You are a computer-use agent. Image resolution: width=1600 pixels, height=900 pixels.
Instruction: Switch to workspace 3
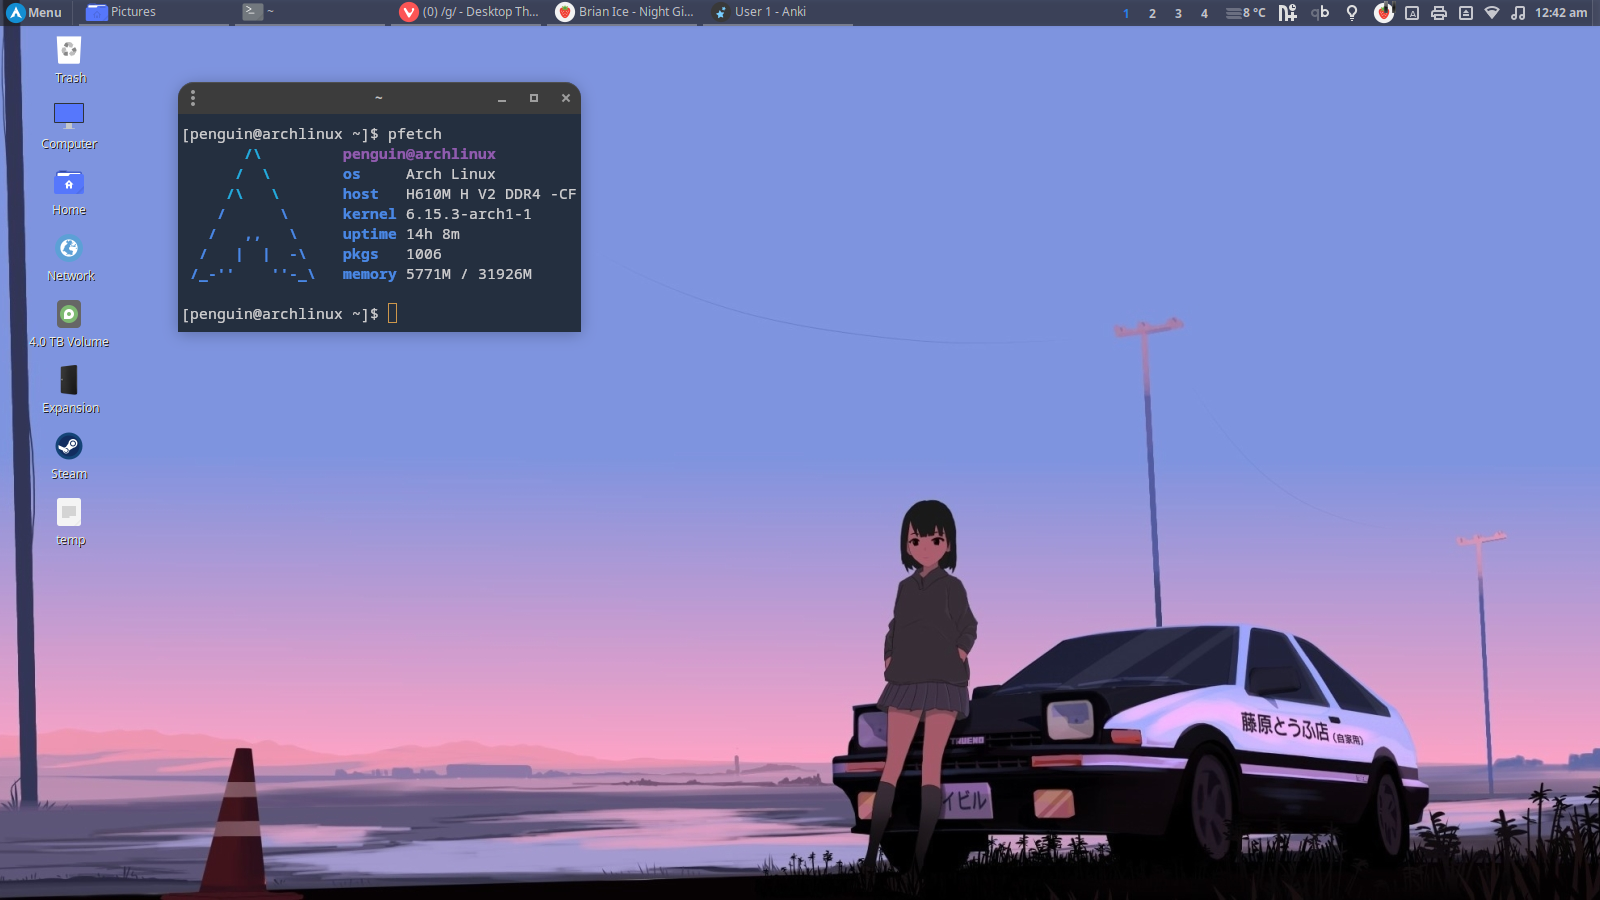point(1178,13)
